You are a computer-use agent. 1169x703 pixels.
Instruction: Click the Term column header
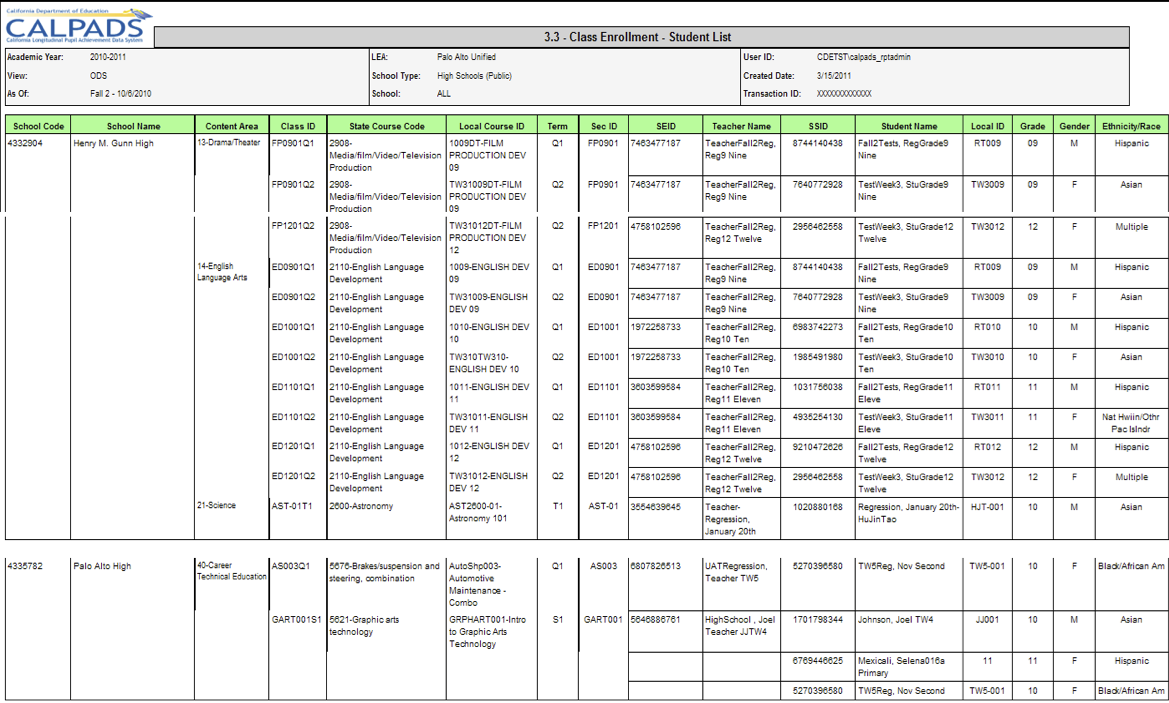click(557, 126)
